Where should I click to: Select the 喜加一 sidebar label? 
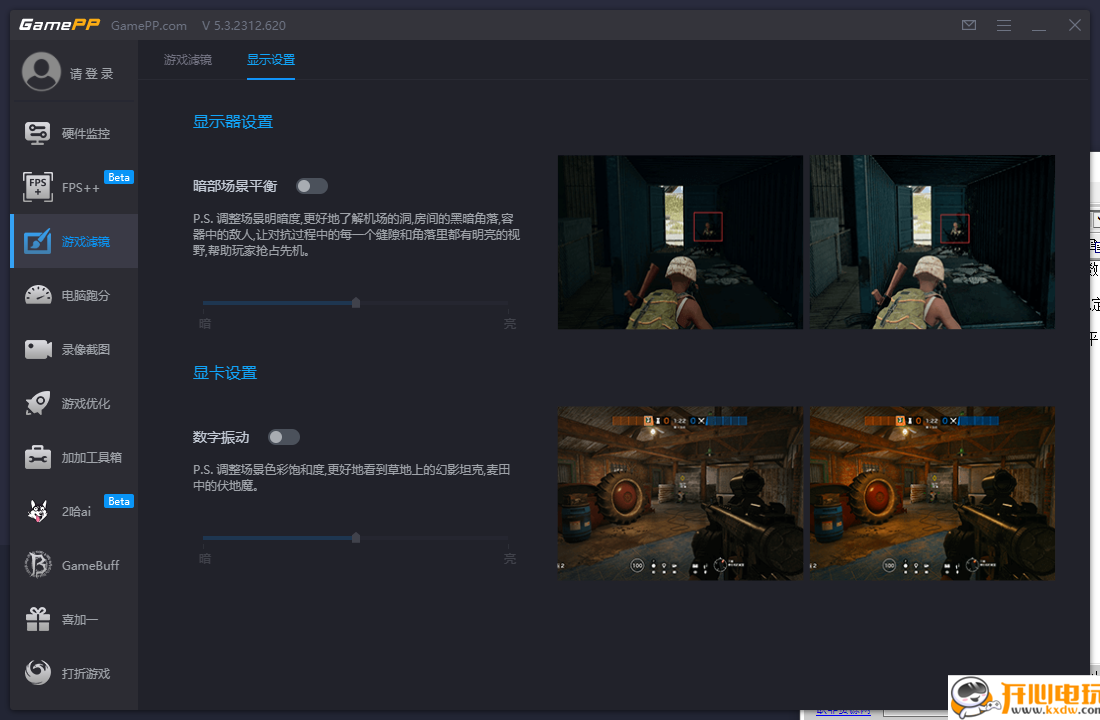point(80,620)
